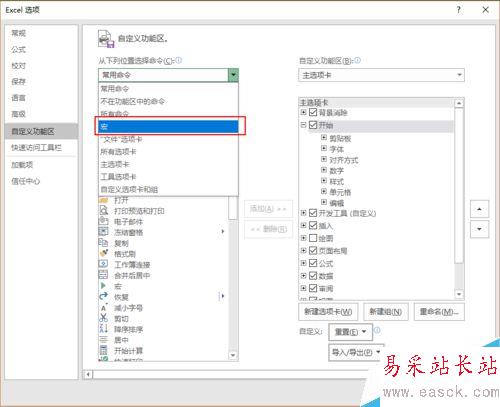Move selected tab up with up arrow button
Viewport: 500px width, 407px height.
[x=479, y=209]
